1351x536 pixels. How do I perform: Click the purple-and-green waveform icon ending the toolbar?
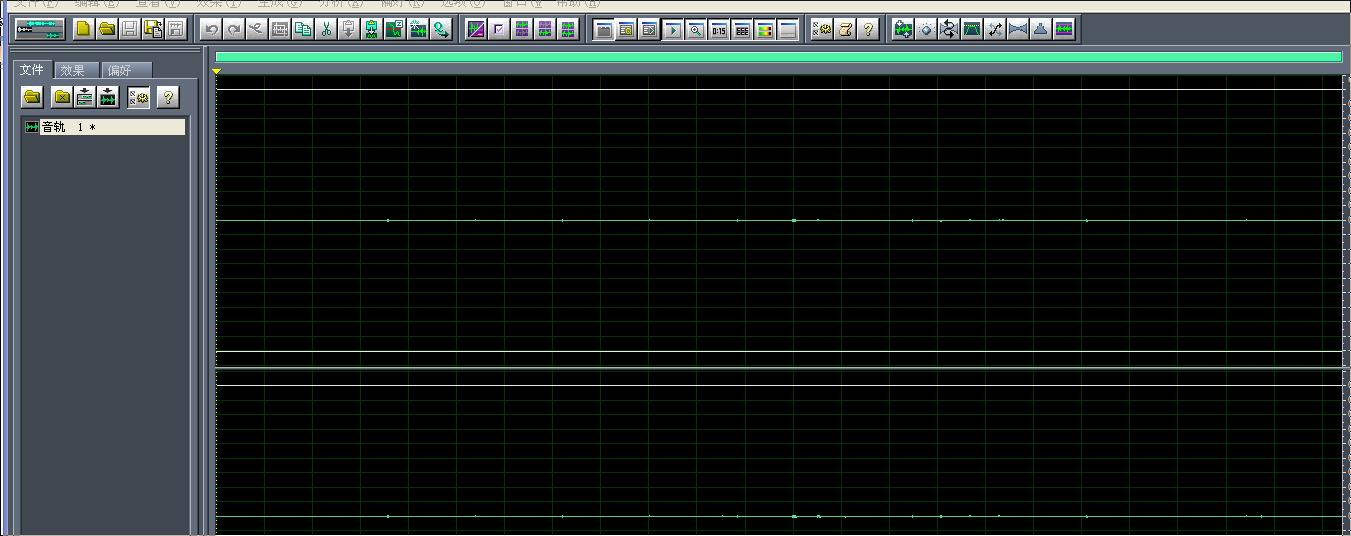[x=1064, y=29]
